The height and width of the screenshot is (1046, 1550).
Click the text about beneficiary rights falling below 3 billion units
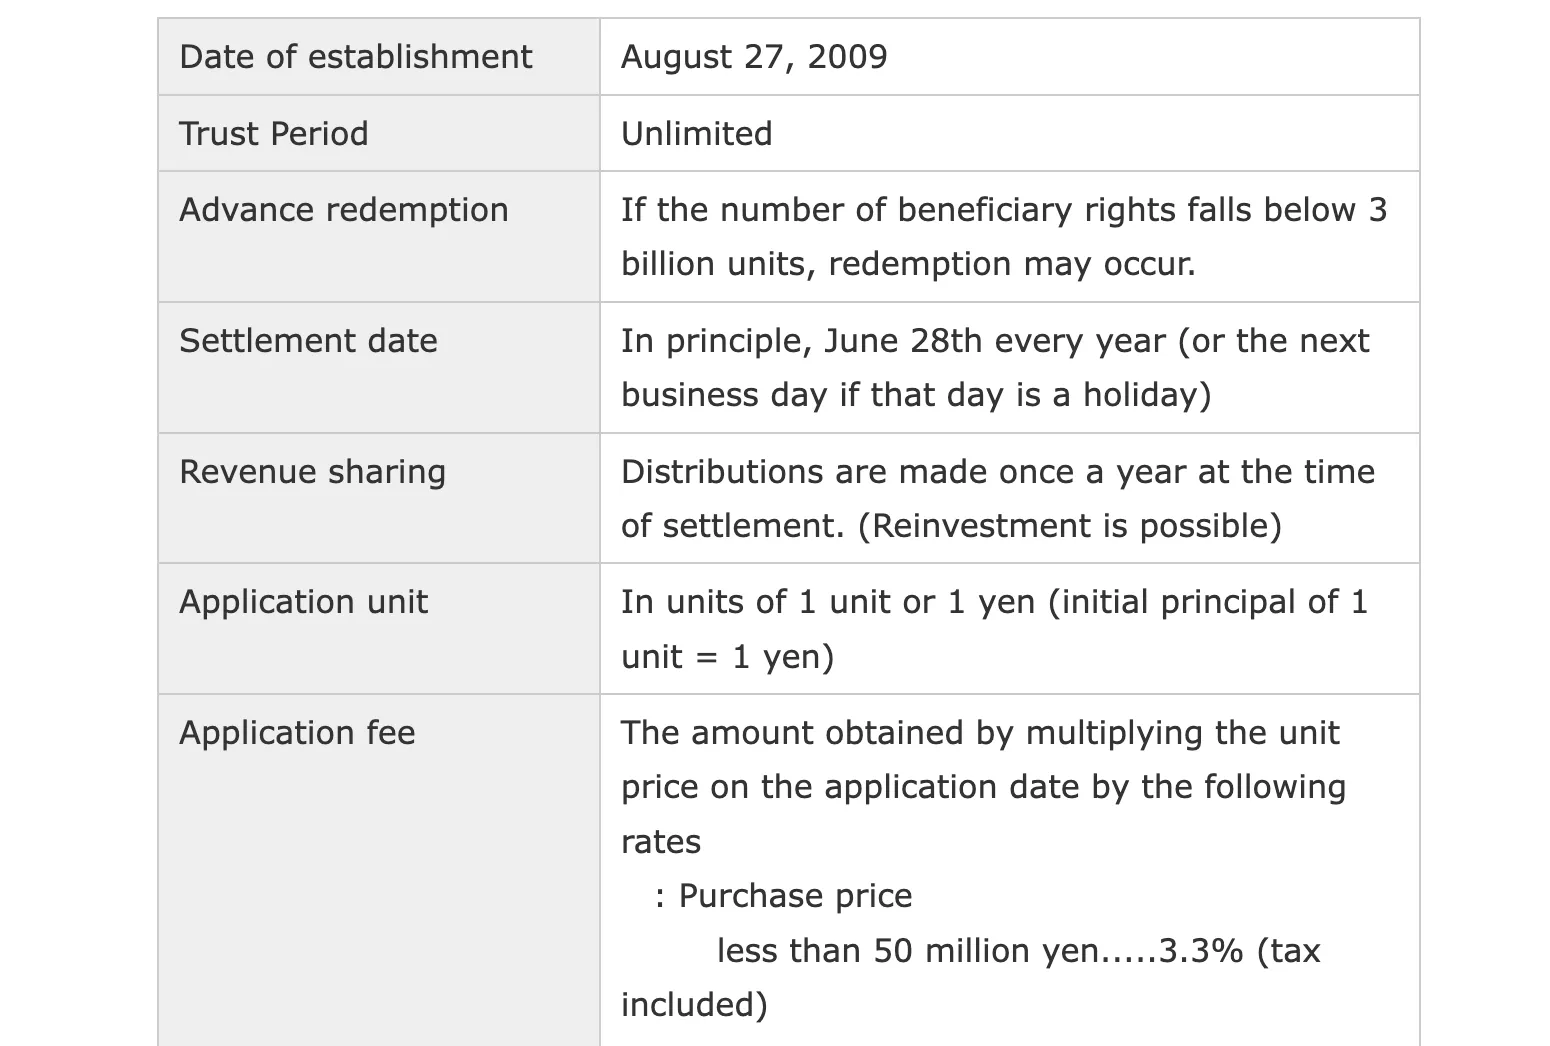click(1004, 210)
